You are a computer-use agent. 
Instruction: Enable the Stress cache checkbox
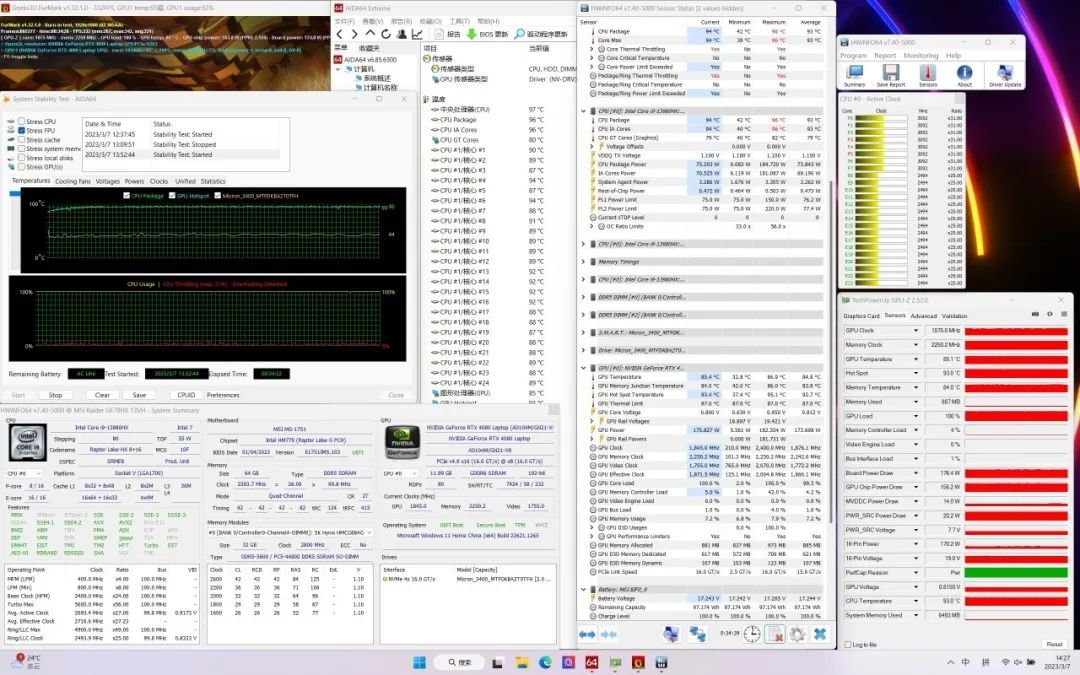pyautogui.click(x=21, y=139)
